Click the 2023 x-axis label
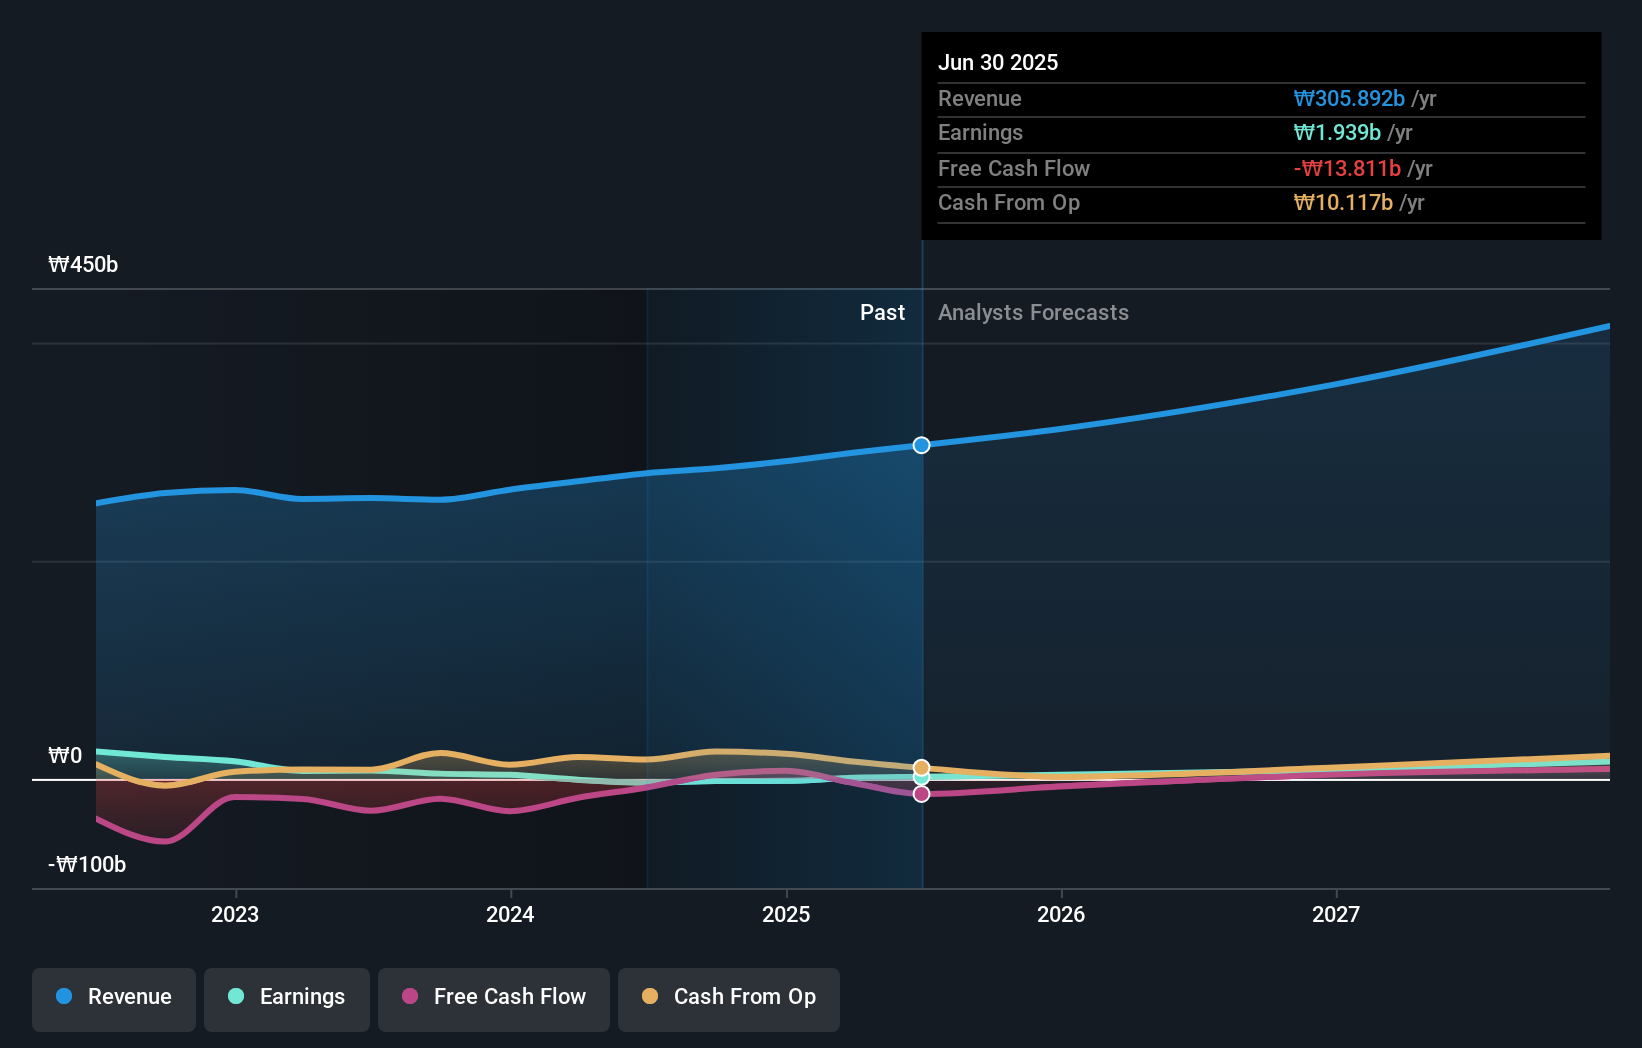The height and width of the screenshot is (1048, 1642). coord(235,915)
